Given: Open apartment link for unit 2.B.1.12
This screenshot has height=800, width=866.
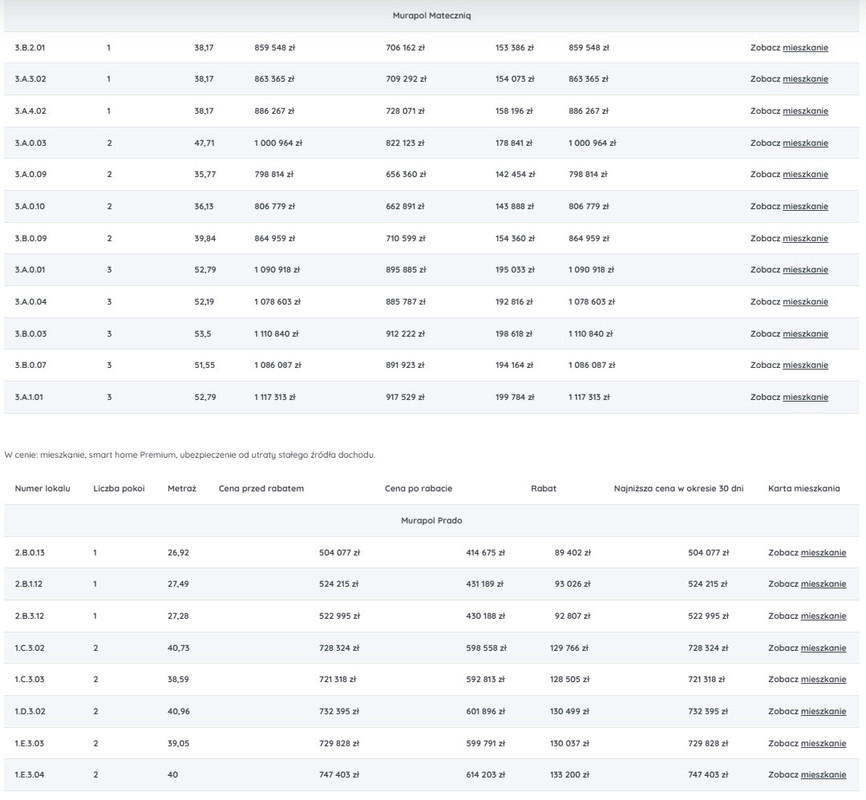Looking at the screenshot, I should 823,584.
